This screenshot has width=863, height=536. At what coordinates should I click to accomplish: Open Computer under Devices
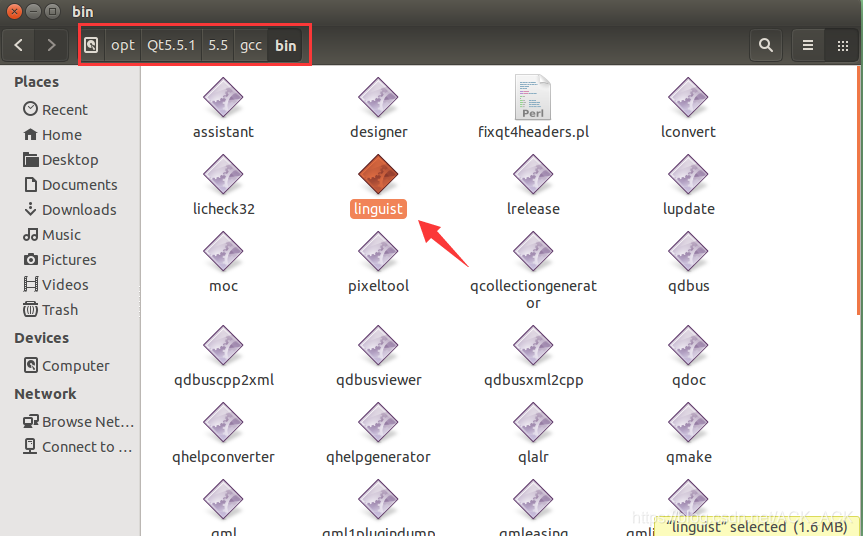[66, 366]
